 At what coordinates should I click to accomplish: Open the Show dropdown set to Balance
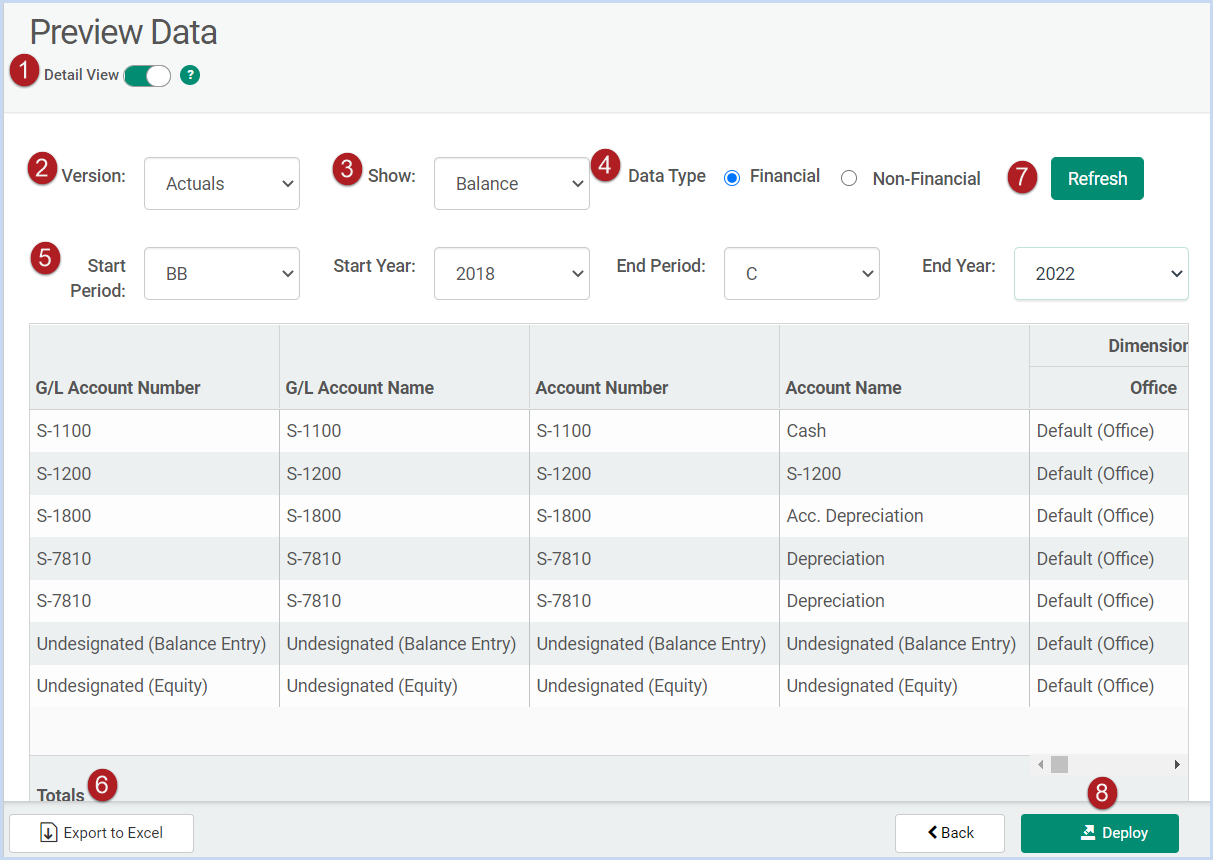[512, 184]
